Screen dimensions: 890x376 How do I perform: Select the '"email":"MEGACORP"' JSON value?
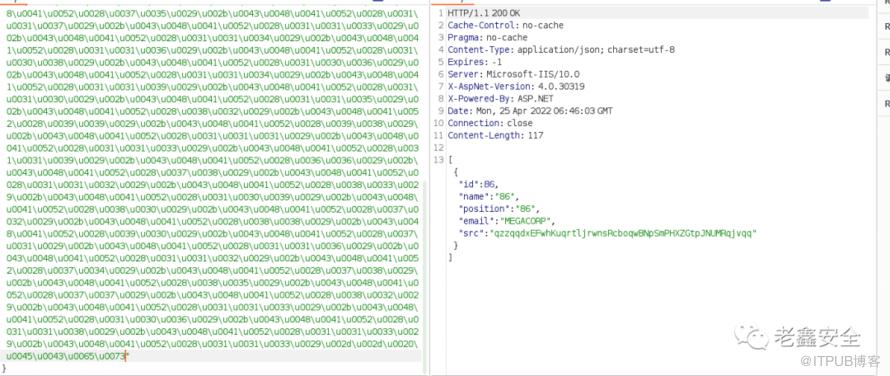tap(506, 221)
